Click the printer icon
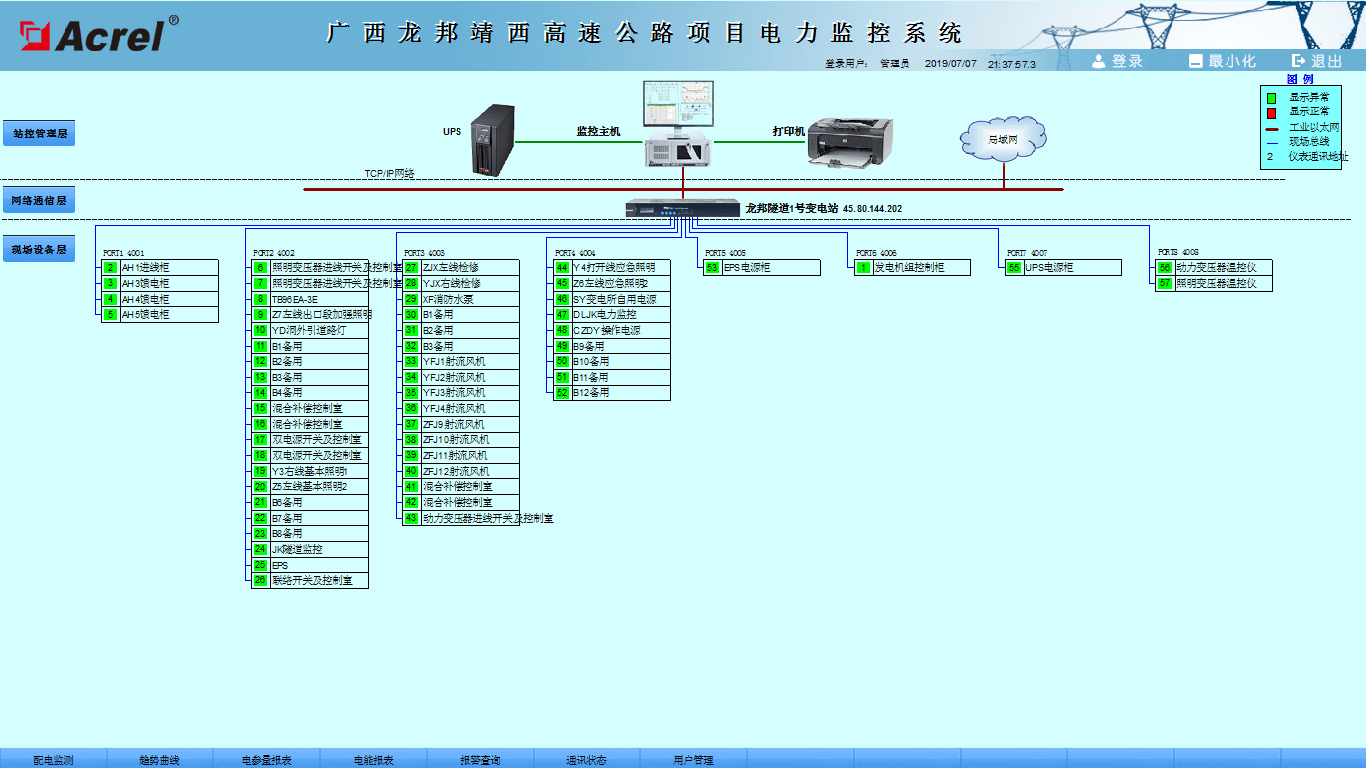The height and width of the screenshot is (768, 1366). [849, 141]
